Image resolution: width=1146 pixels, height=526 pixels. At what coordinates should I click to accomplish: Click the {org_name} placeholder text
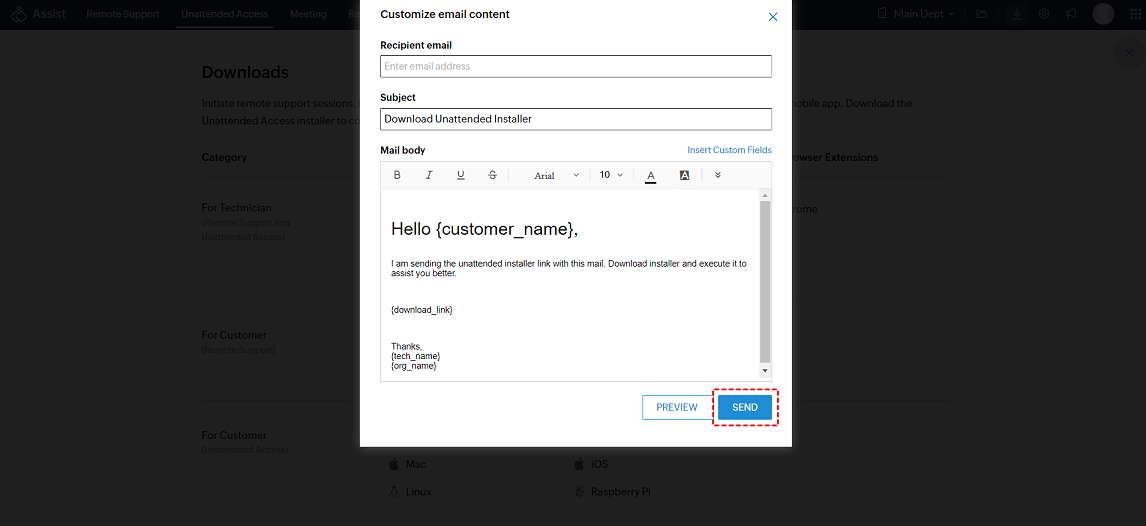[414, 365]
